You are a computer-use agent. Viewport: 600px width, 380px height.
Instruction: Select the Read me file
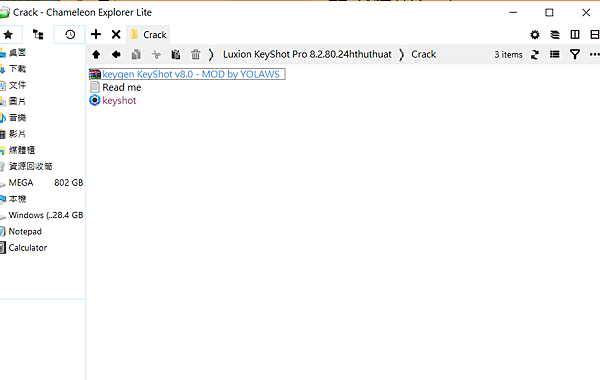pos(122,87)
